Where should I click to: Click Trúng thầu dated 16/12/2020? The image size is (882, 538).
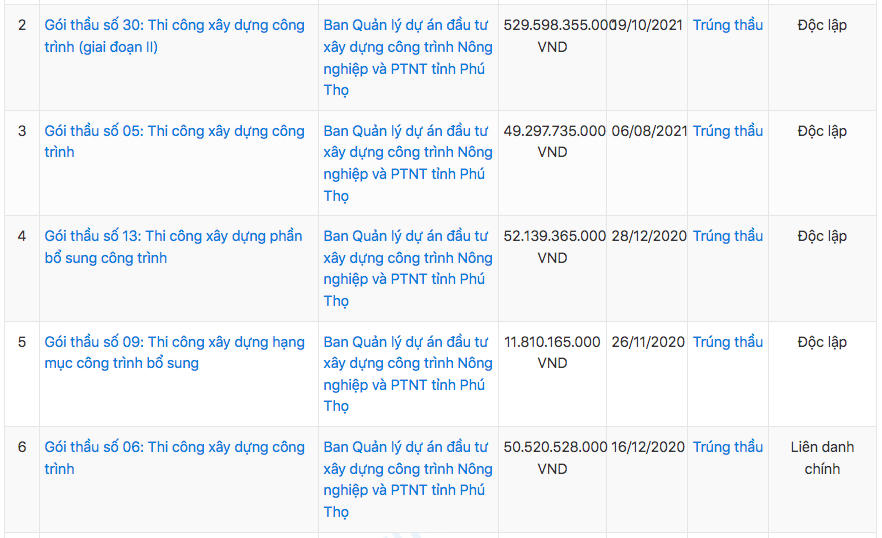click(x=727, y=447)
